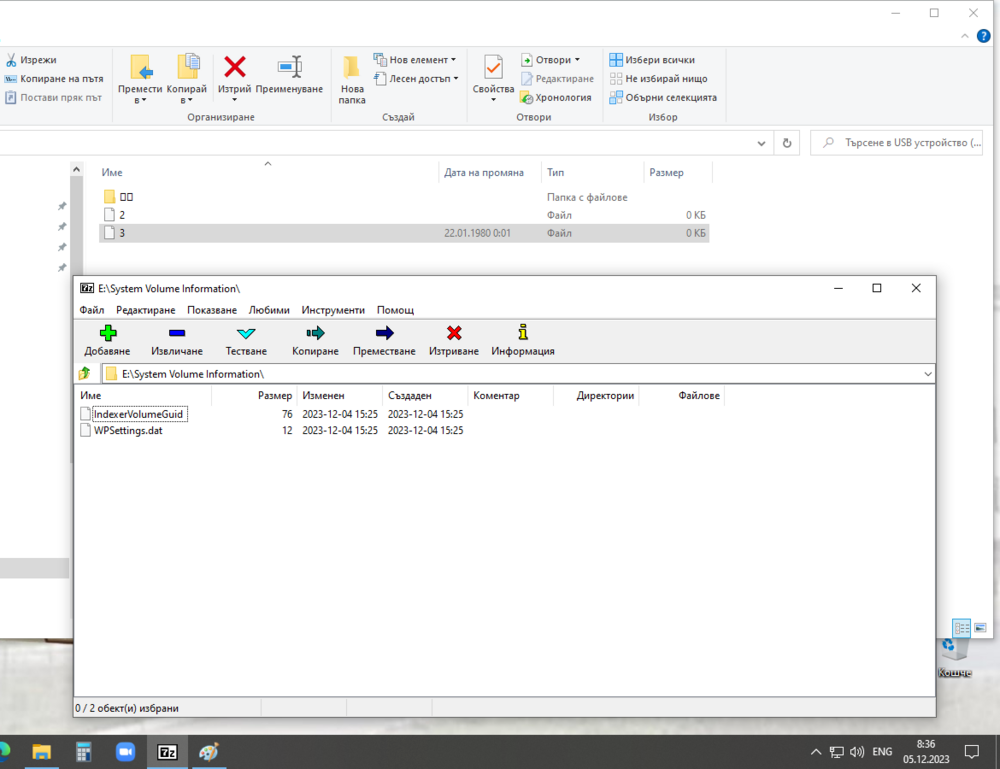Sort by the Размер column header in 7-Zip
This screenshot has height=769, width=1000.
[x=274, y=396]
